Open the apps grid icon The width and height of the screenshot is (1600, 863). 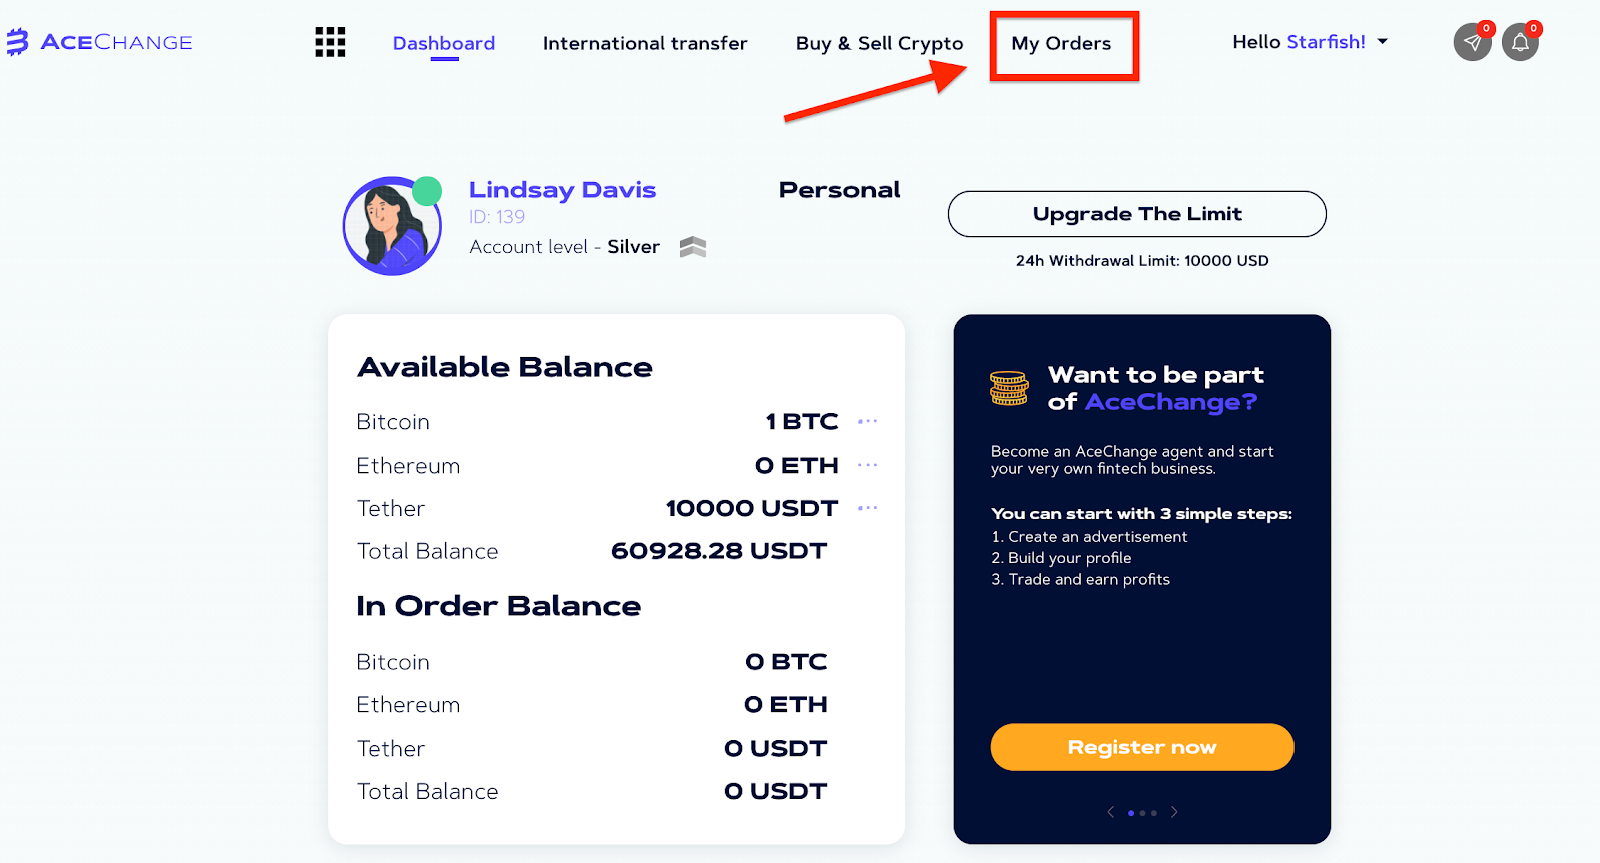[330, 42]
